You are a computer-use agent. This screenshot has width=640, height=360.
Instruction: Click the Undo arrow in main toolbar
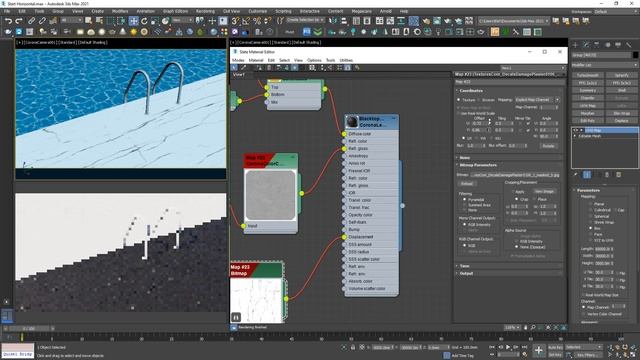pos(8,20)
